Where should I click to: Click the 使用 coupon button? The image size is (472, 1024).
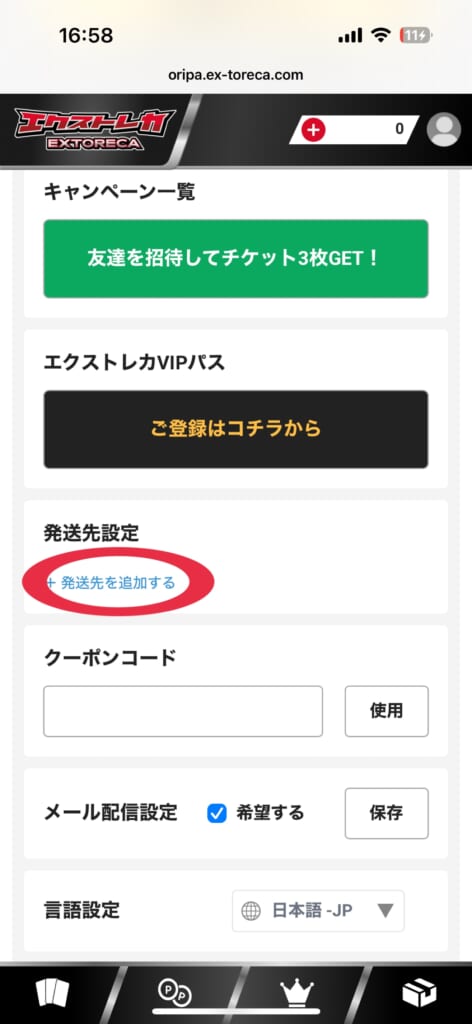point(386,711)
